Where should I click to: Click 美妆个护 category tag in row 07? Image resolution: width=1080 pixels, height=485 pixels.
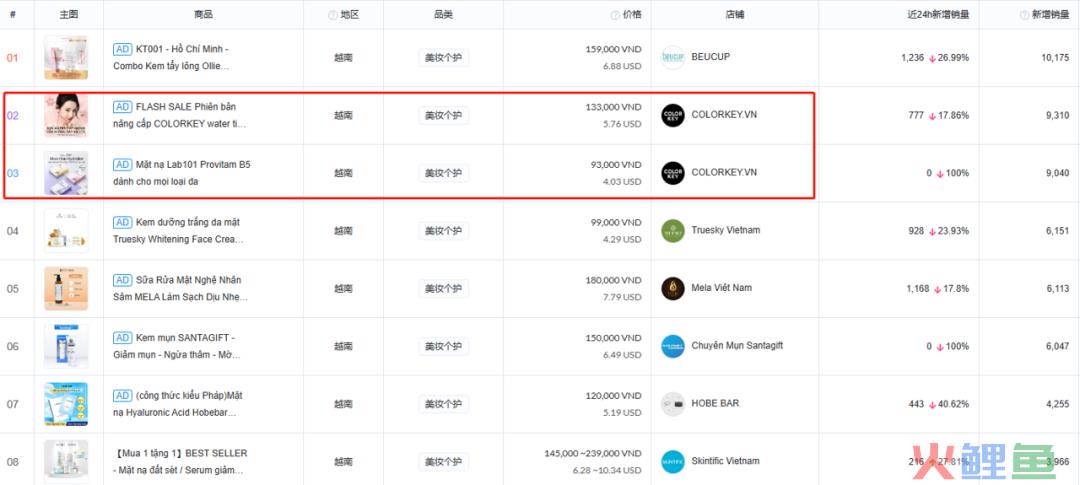[x=444, y=404]
